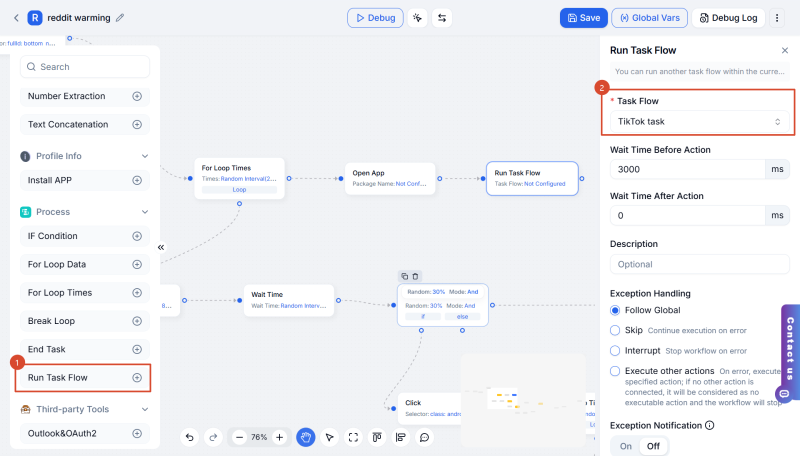
Task: Fit canvas to screen icon
Action: [x=353, y=437]
